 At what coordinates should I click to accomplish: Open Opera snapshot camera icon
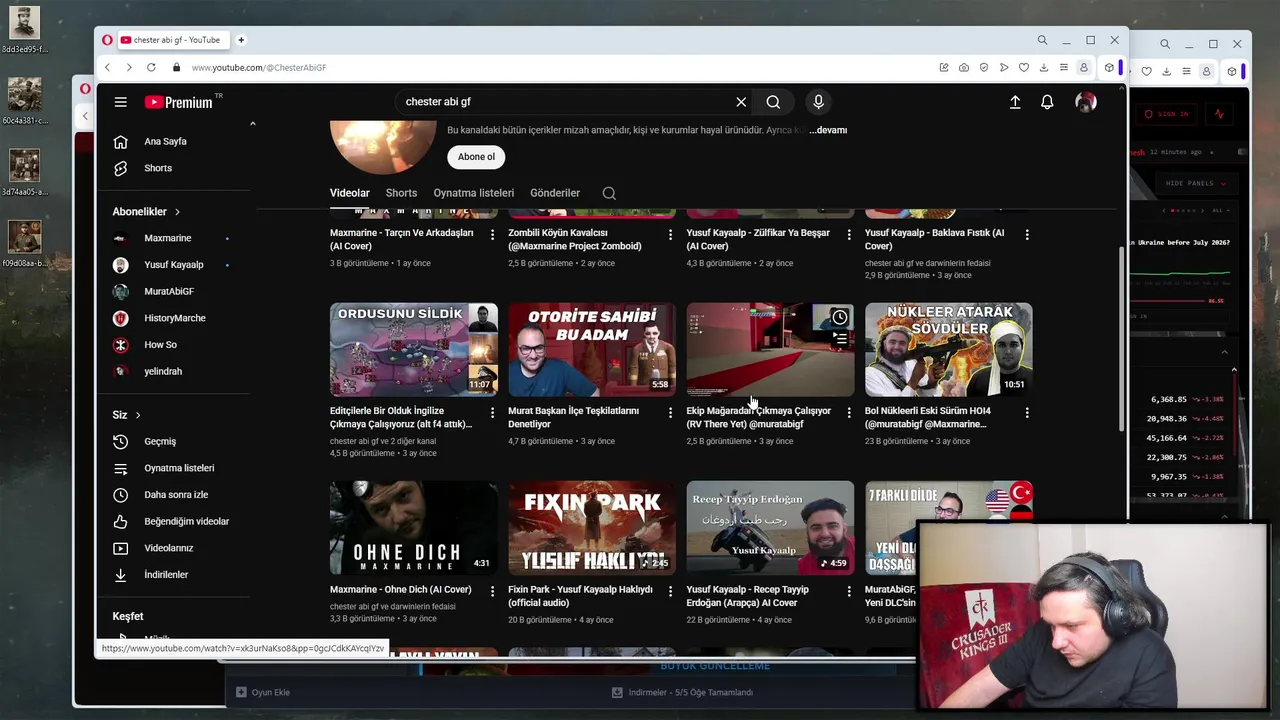963,67
